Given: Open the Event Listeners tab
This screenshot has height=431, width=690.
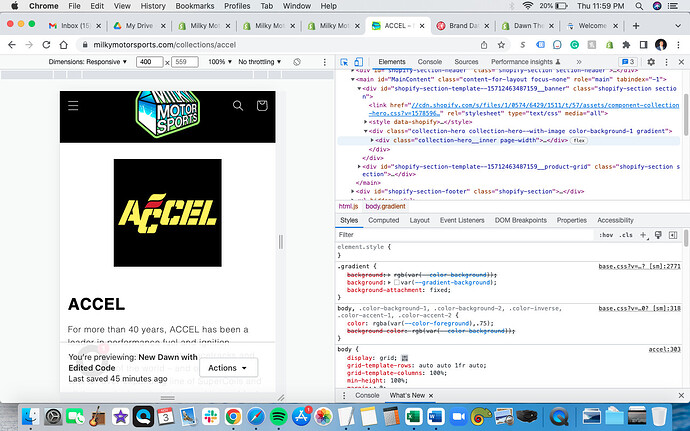Looking at the screenshot, I should pos(462,220).
